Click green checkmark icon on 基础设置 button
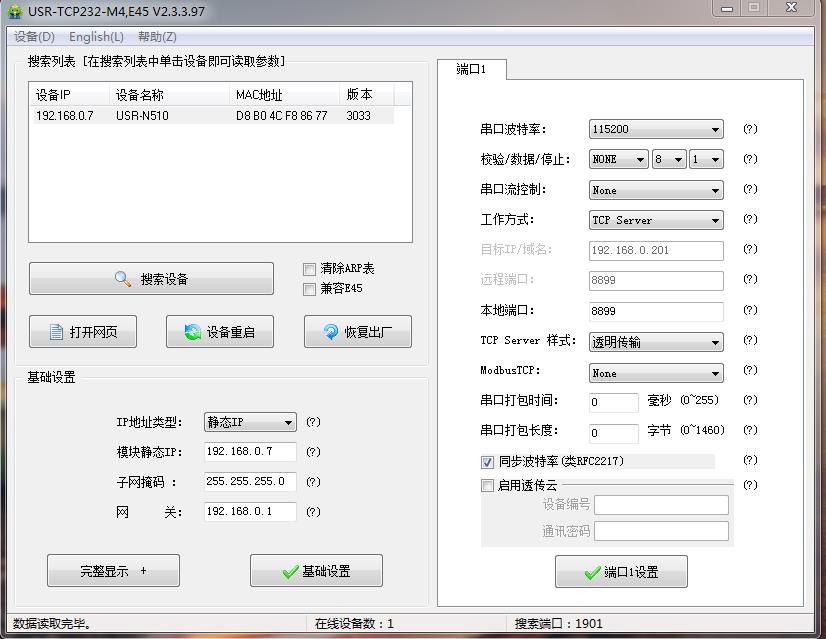 click(x=290, y=572)
